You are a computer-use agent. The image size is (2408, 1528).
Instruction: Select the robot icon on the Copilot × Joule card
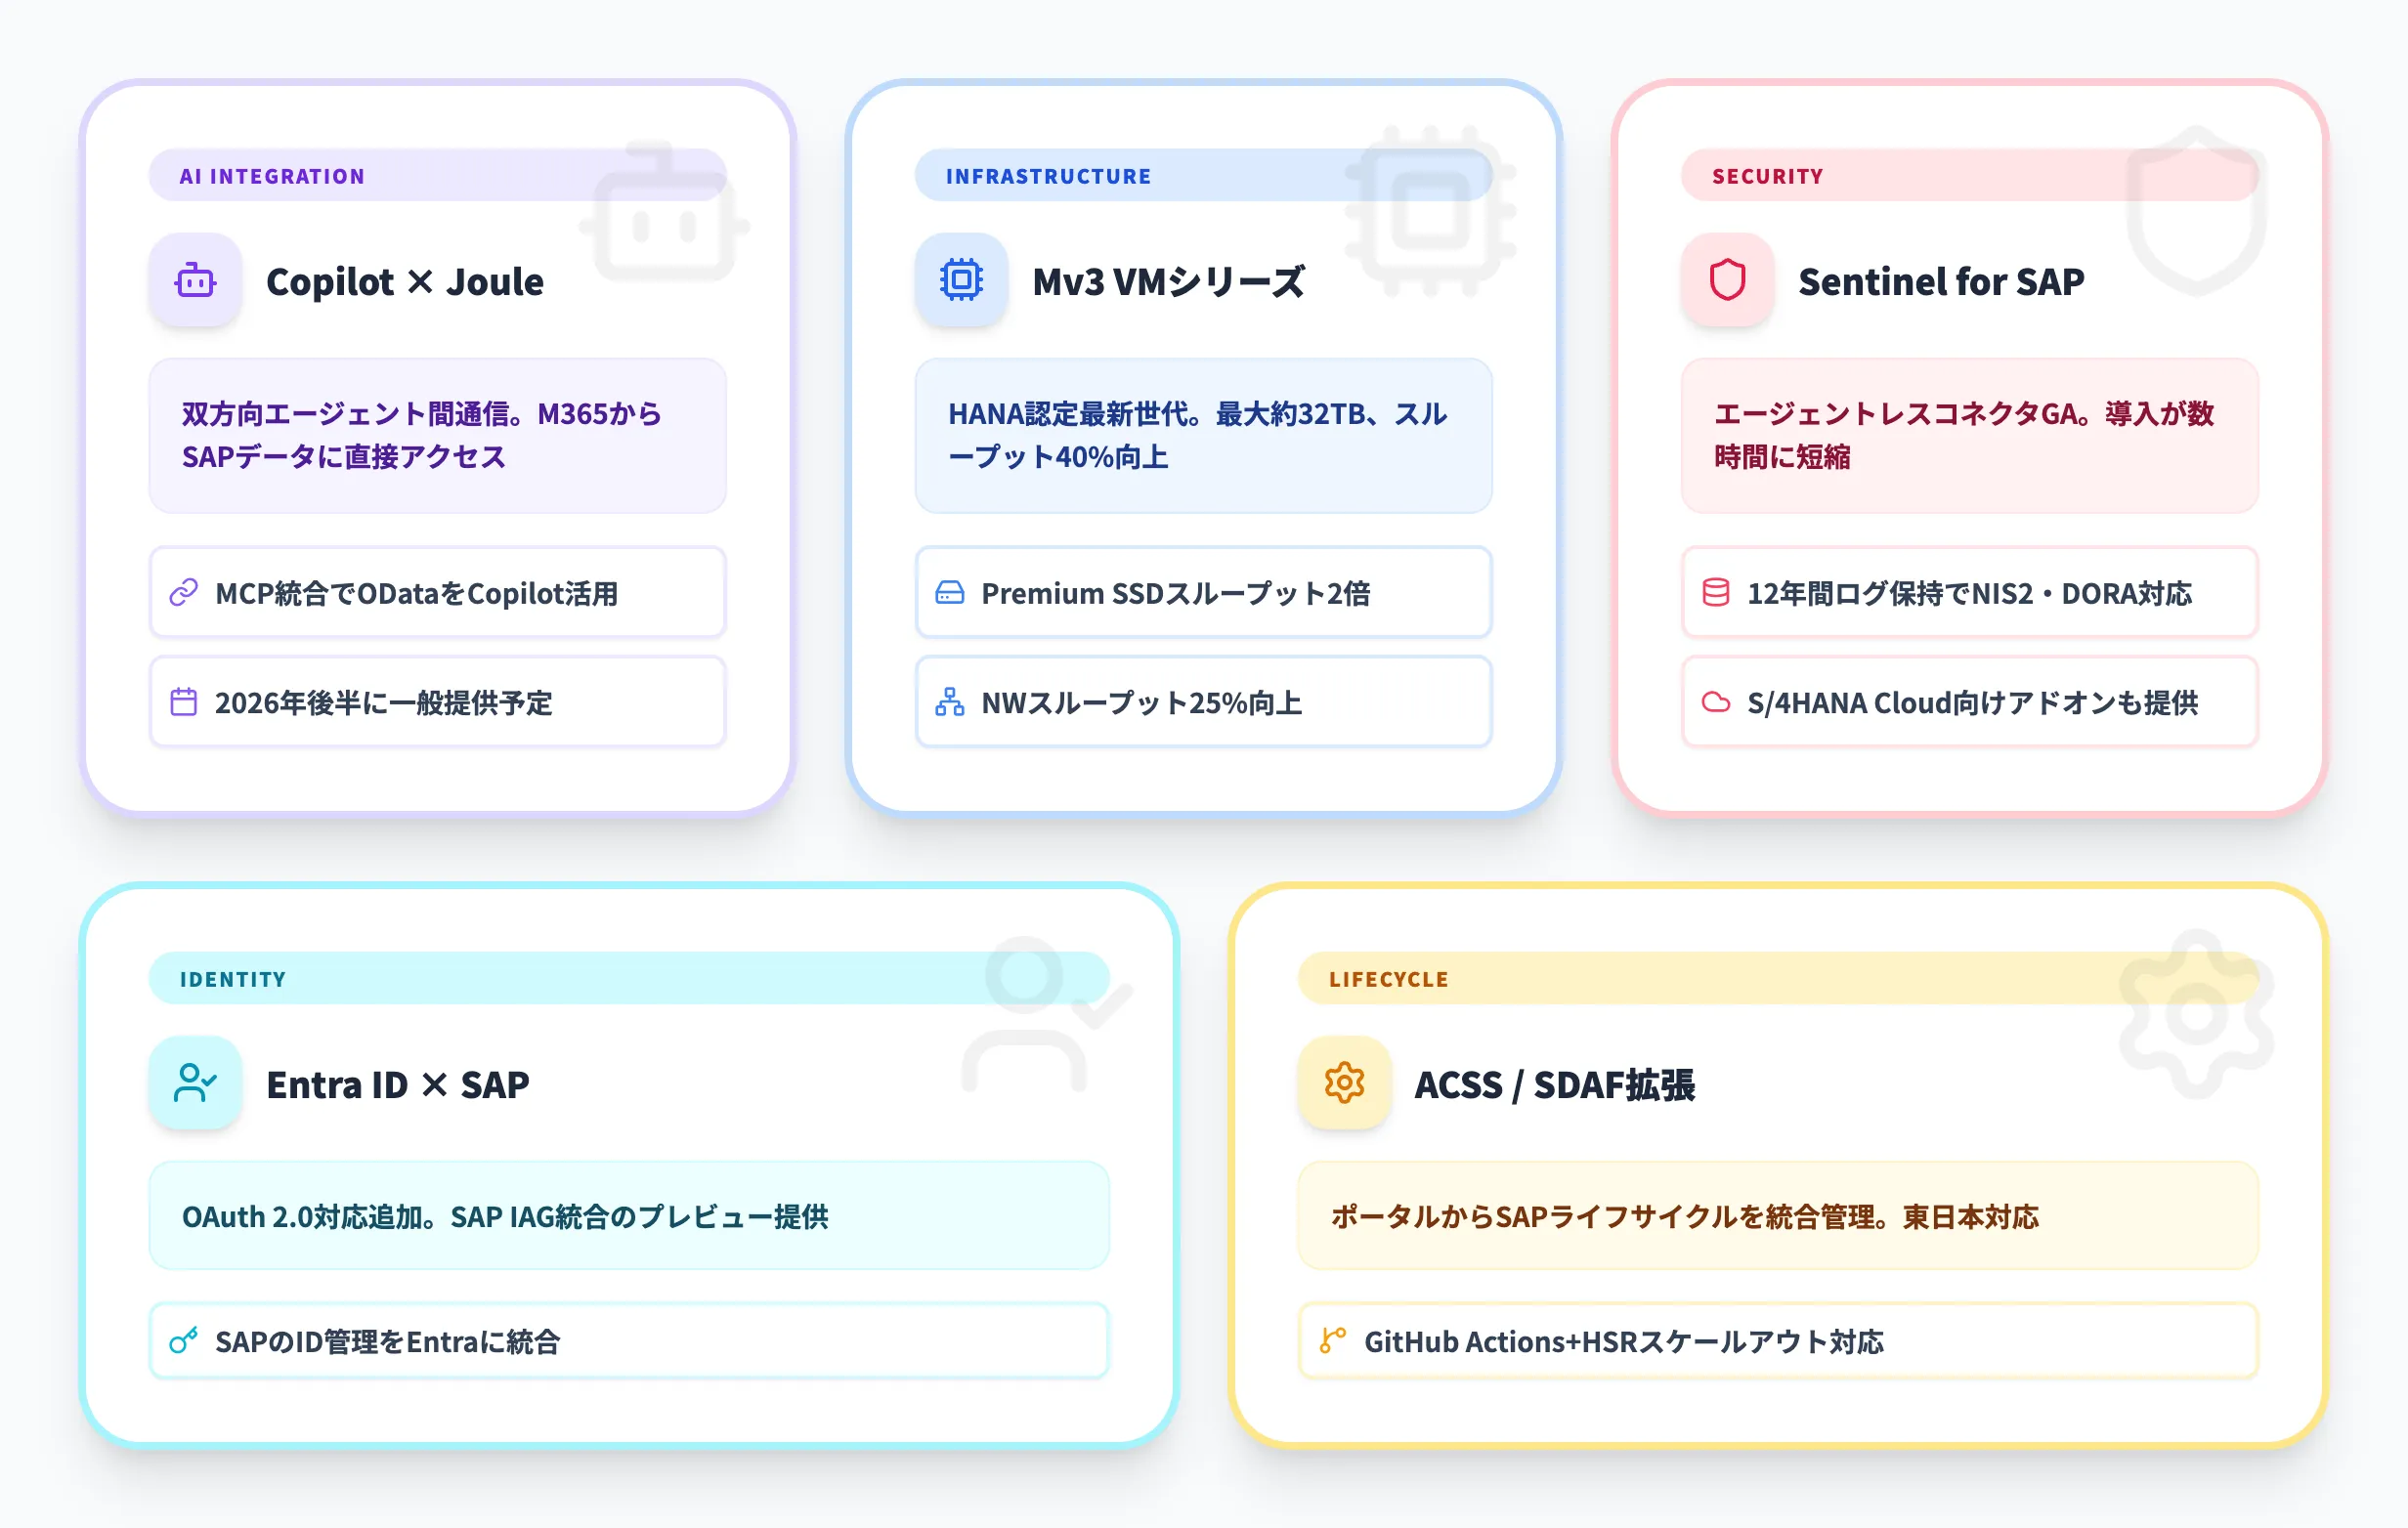click(x=194, y=281)
